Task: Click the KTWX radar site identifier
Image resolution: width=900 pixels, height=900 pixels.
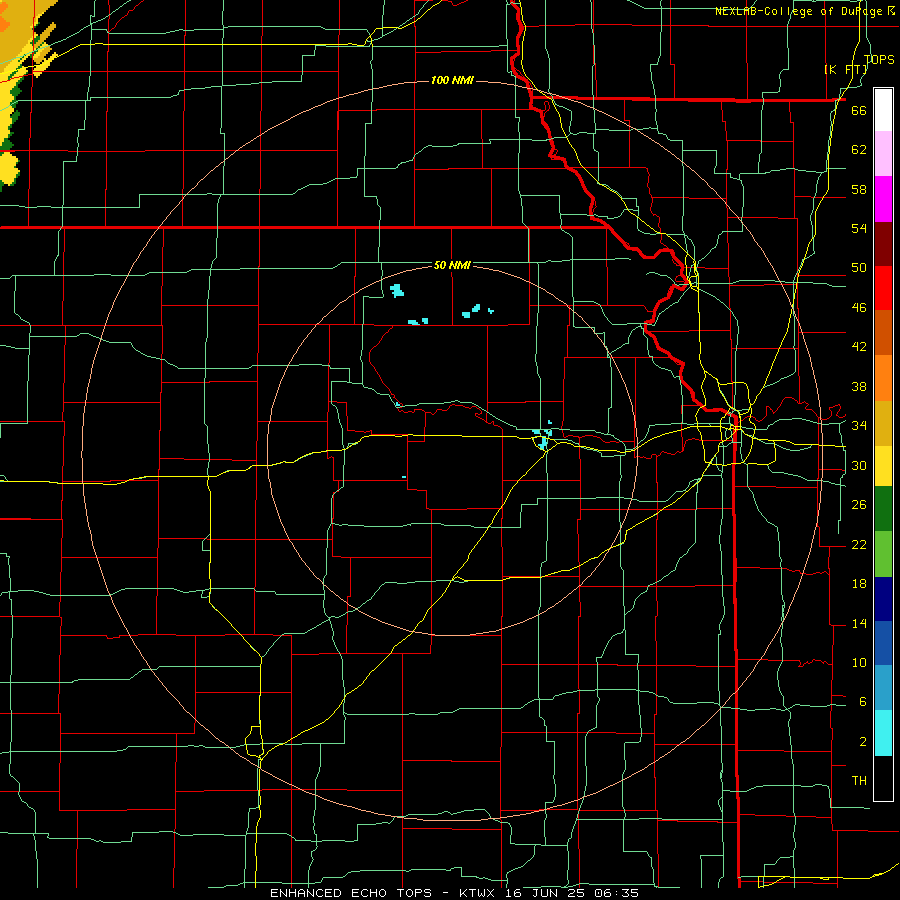Action: coord(476,893)
